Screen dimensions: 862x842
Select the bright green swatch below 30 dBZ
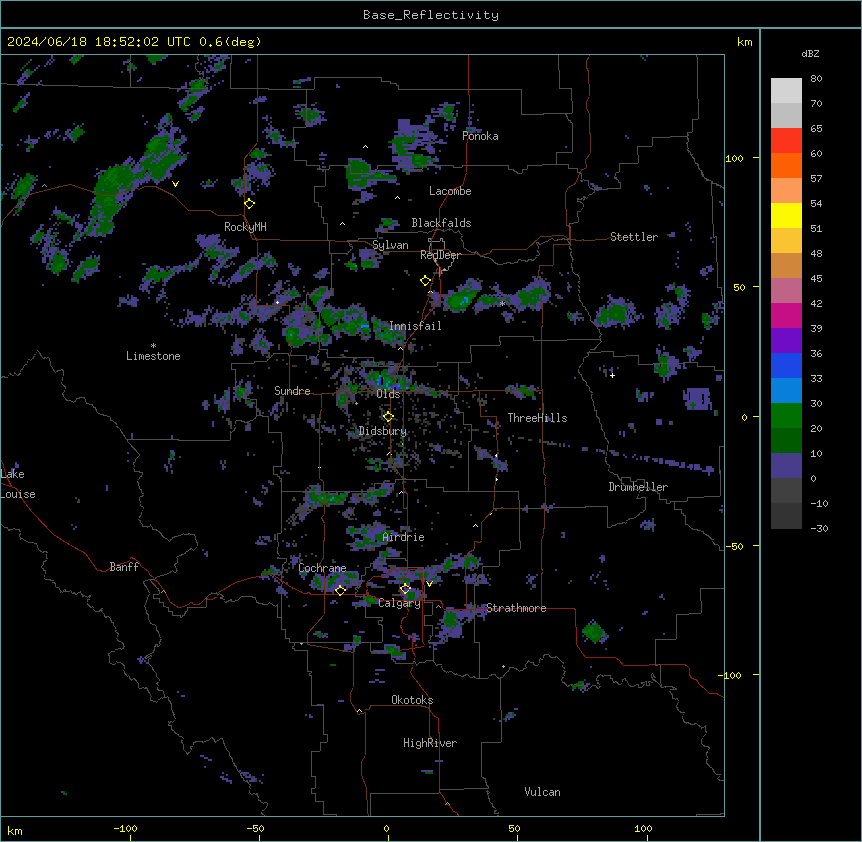pos(786,416)
